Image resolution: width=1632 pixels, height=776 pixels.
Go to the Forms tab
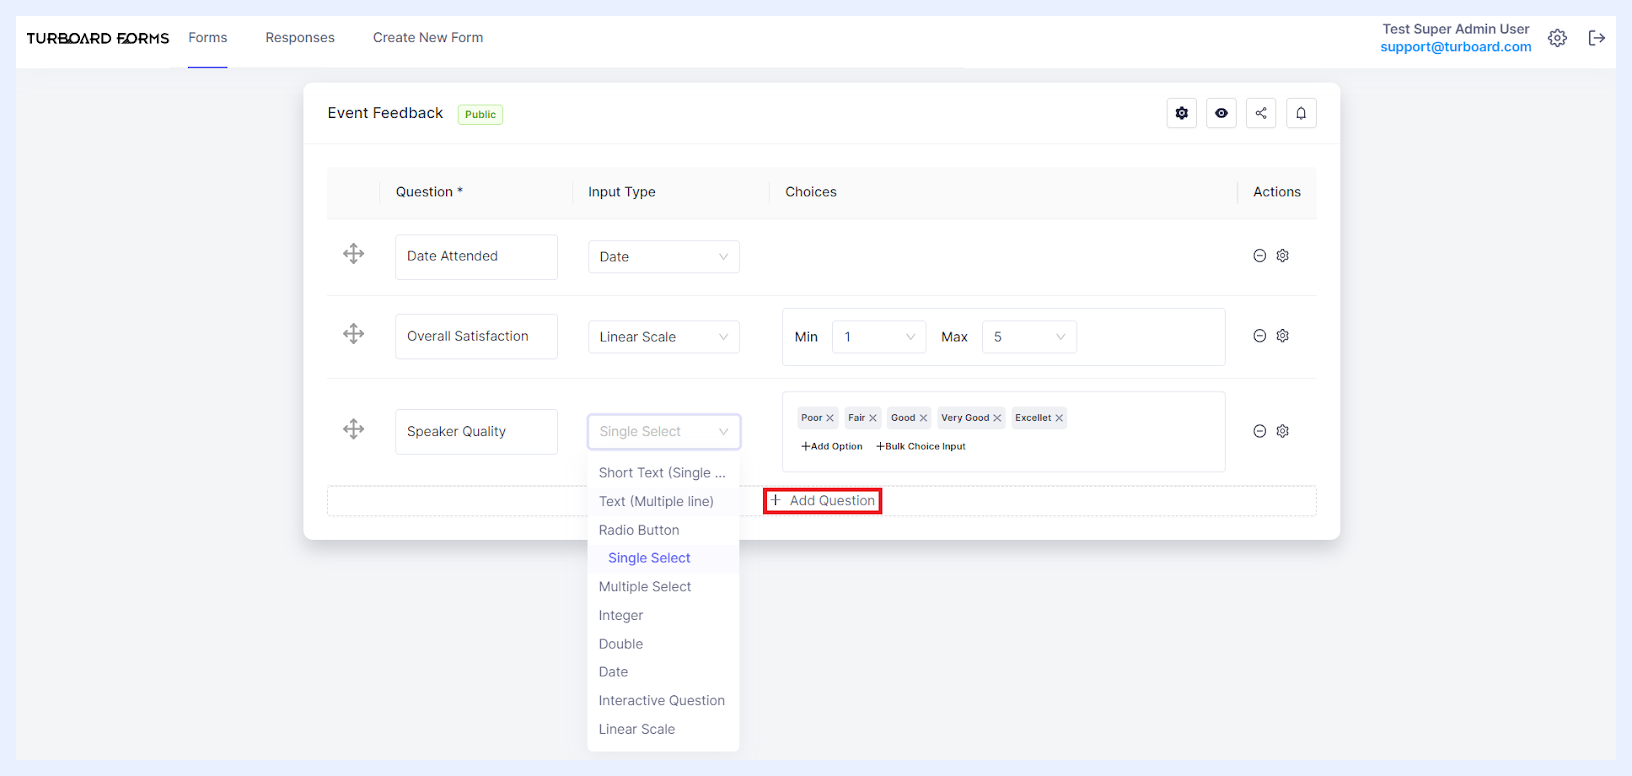[x=208, y=38]
